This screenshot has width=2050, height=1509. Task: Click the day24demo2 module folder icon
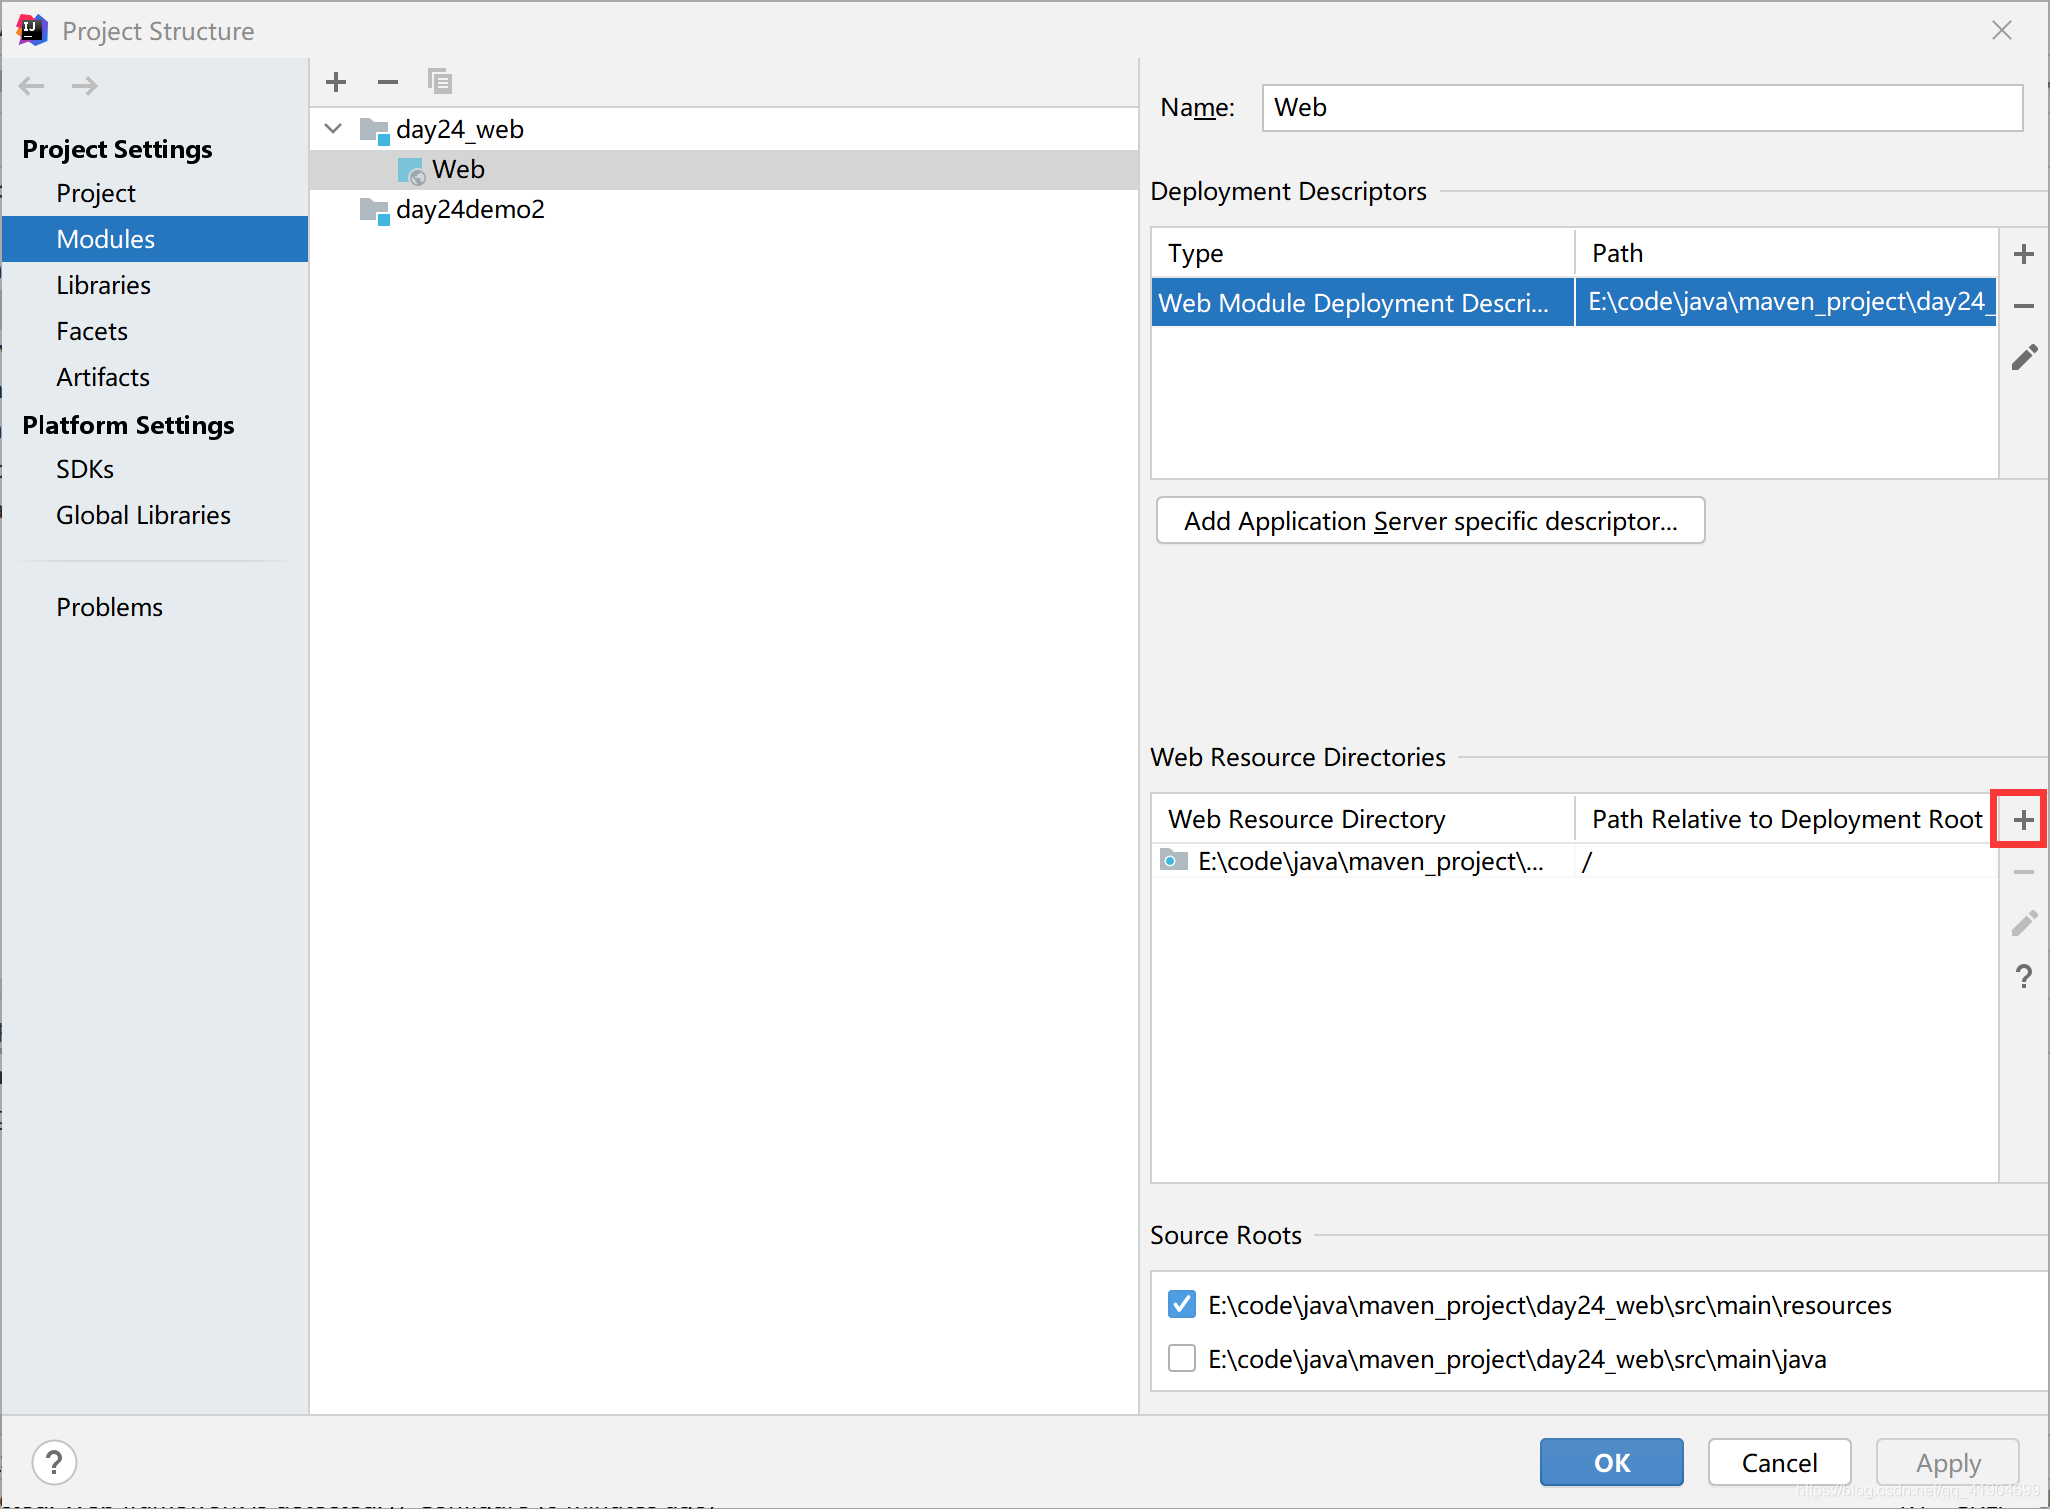pyautogui.click(x=375, y=211)
